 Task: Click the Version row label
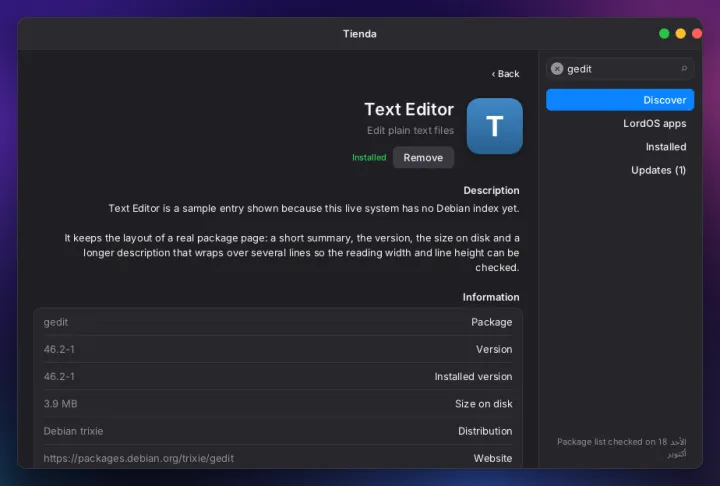(494, 350)
